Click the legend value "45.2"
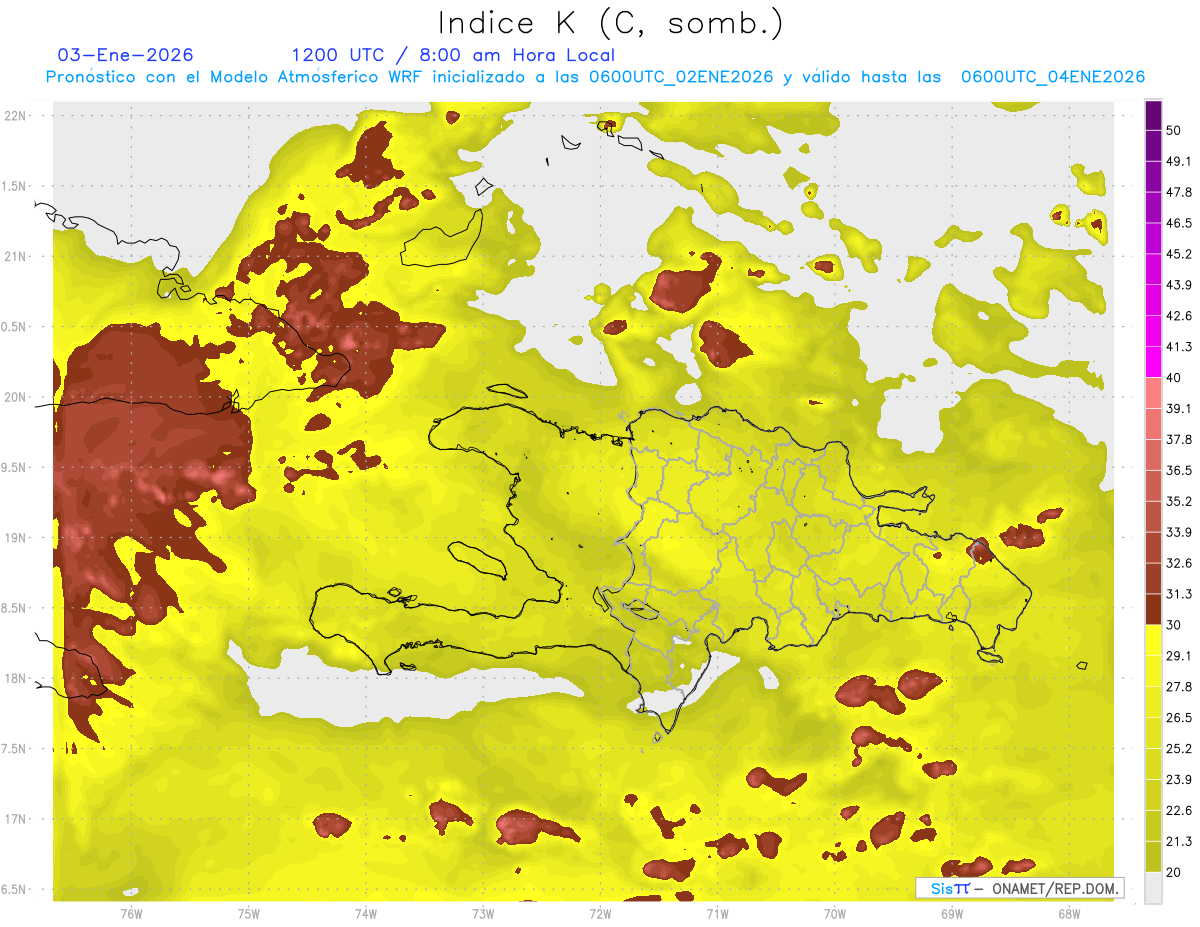The height and width of the screenshot is (927, 1200). [1180, 255]
